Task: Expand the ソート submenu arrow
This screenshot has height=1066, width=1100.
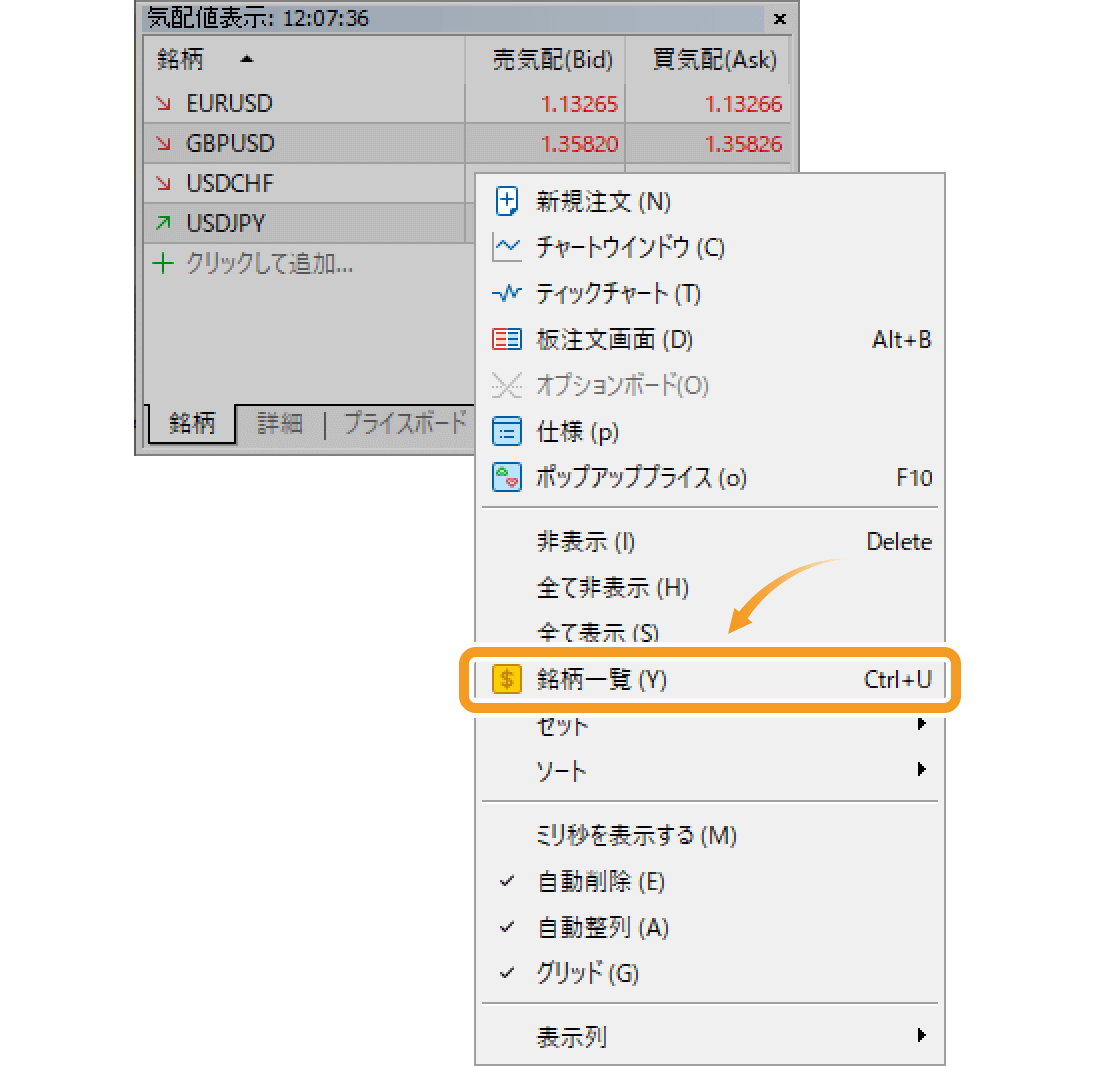Action: pos(922,770)
